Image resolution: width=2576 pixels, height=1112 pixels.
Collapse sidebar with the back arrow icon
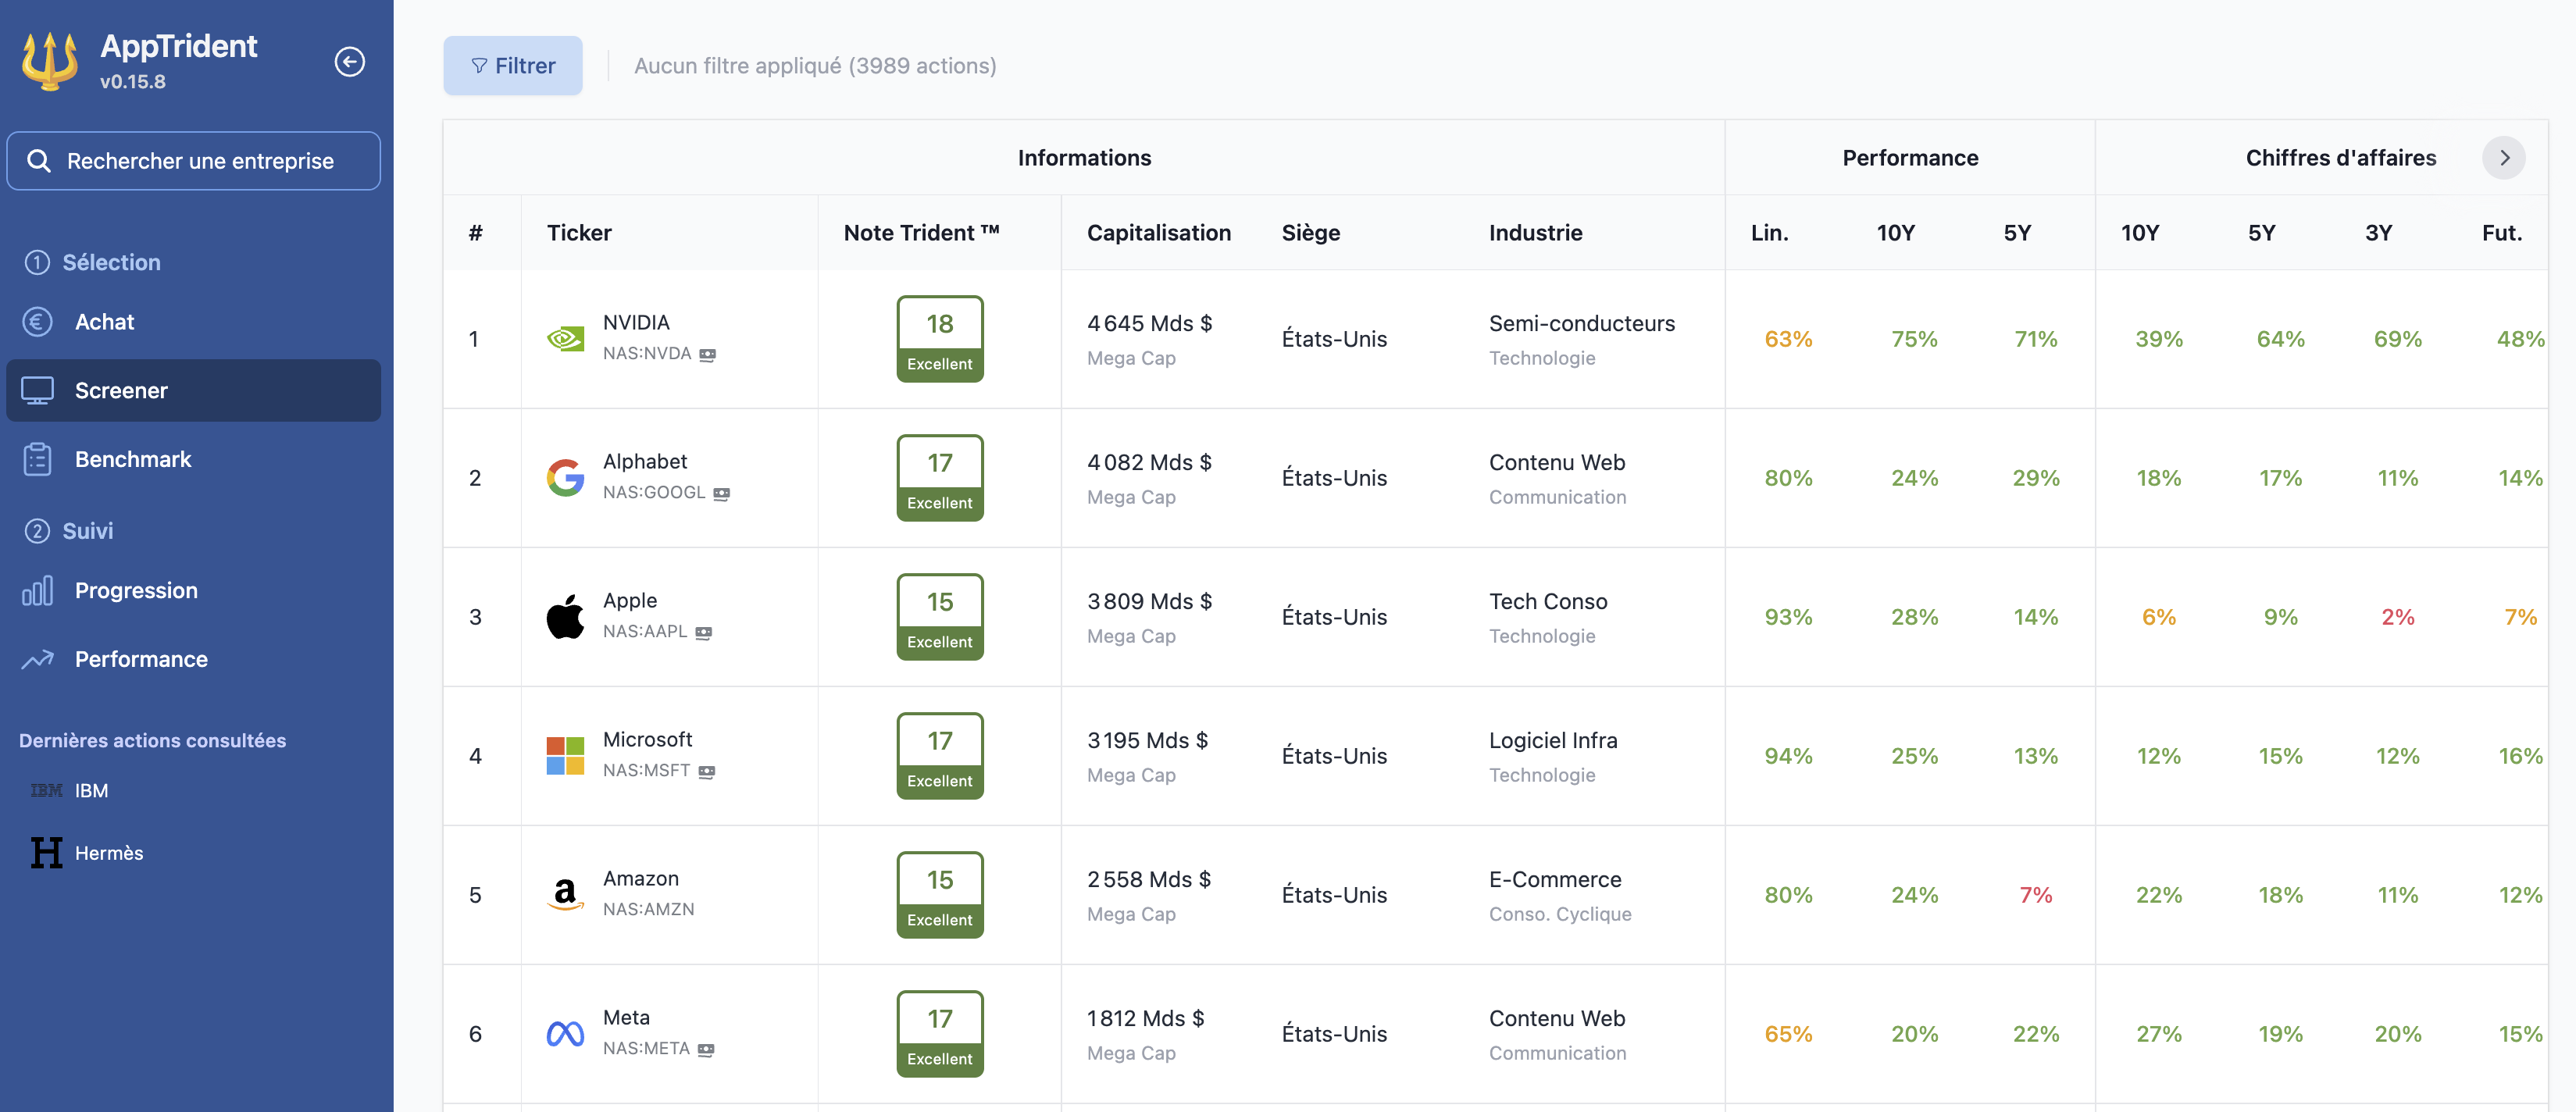coord(349,62)
